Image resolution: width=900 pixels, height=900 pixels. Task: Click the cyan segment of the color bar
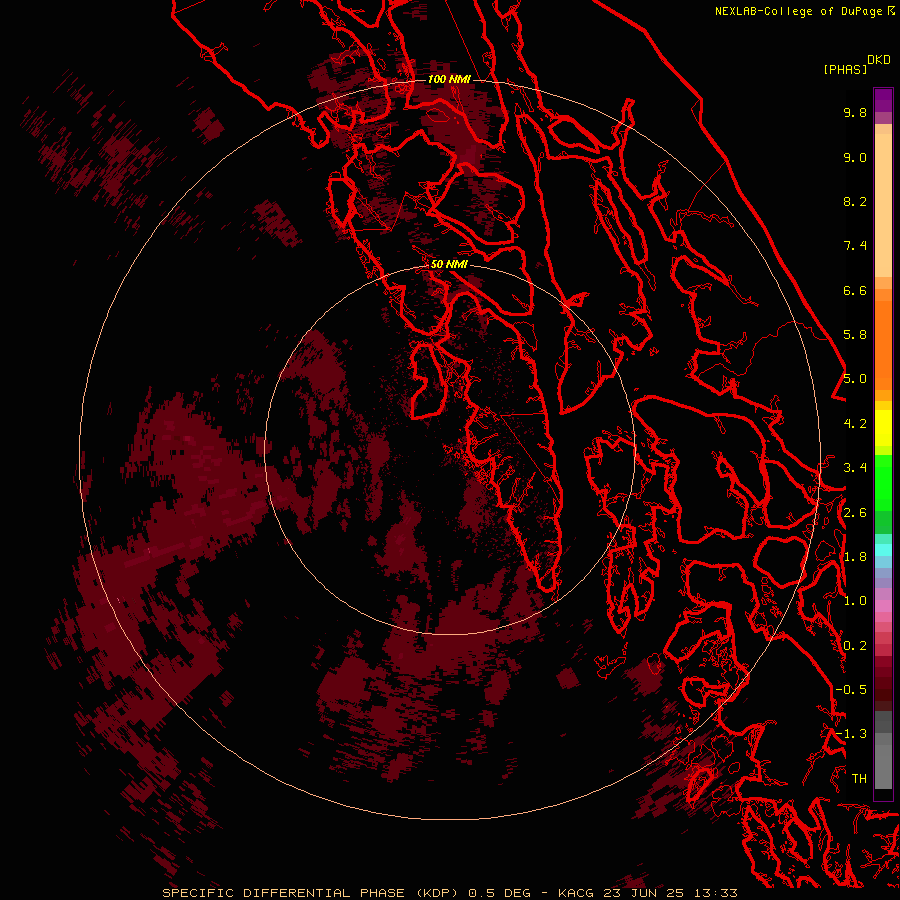883,549
